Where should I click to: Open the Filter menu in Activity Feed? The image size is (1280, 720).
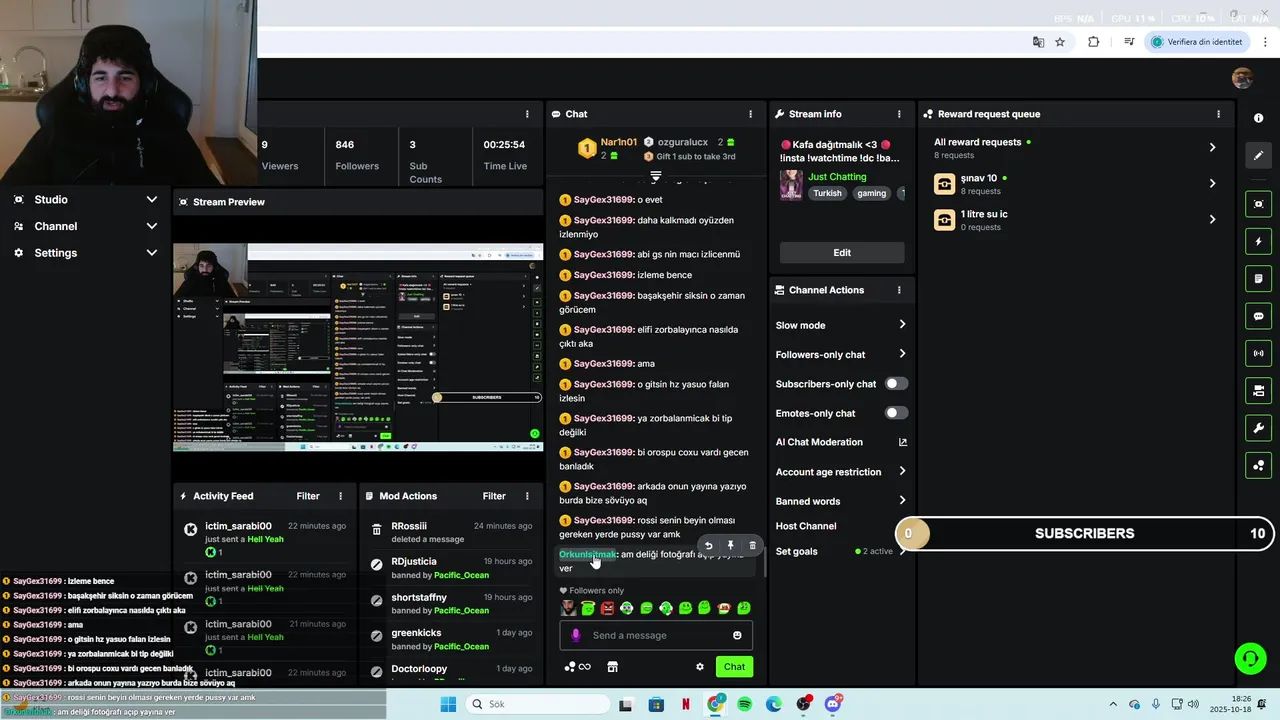coord(308,496)
